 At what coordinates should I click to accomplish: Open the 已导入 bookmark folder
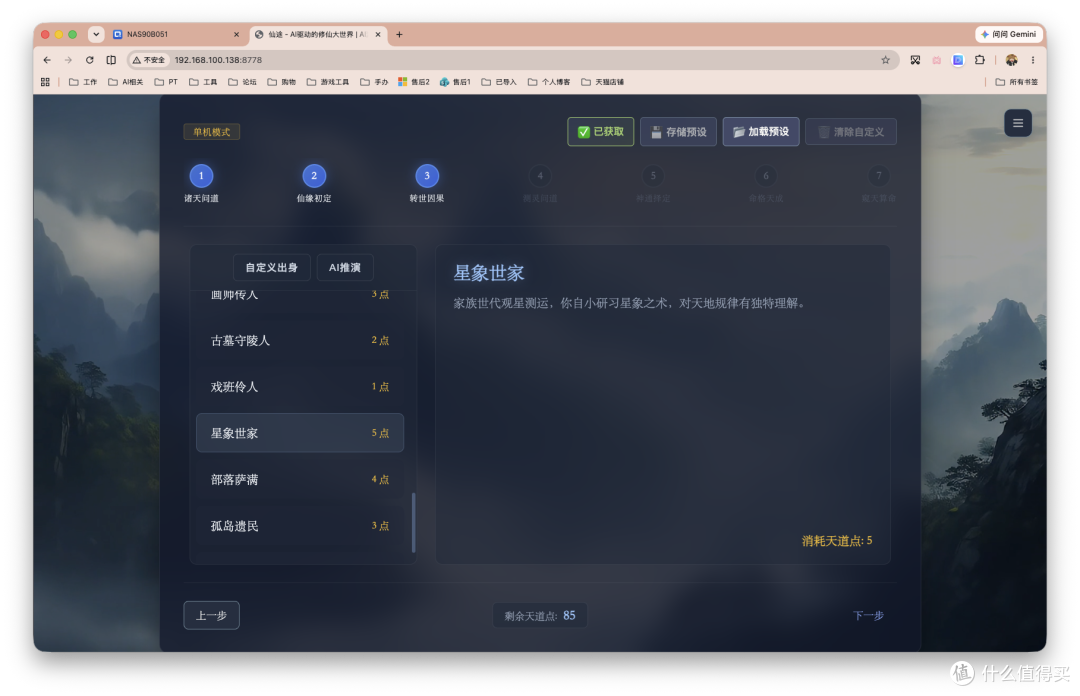point(499,82)
